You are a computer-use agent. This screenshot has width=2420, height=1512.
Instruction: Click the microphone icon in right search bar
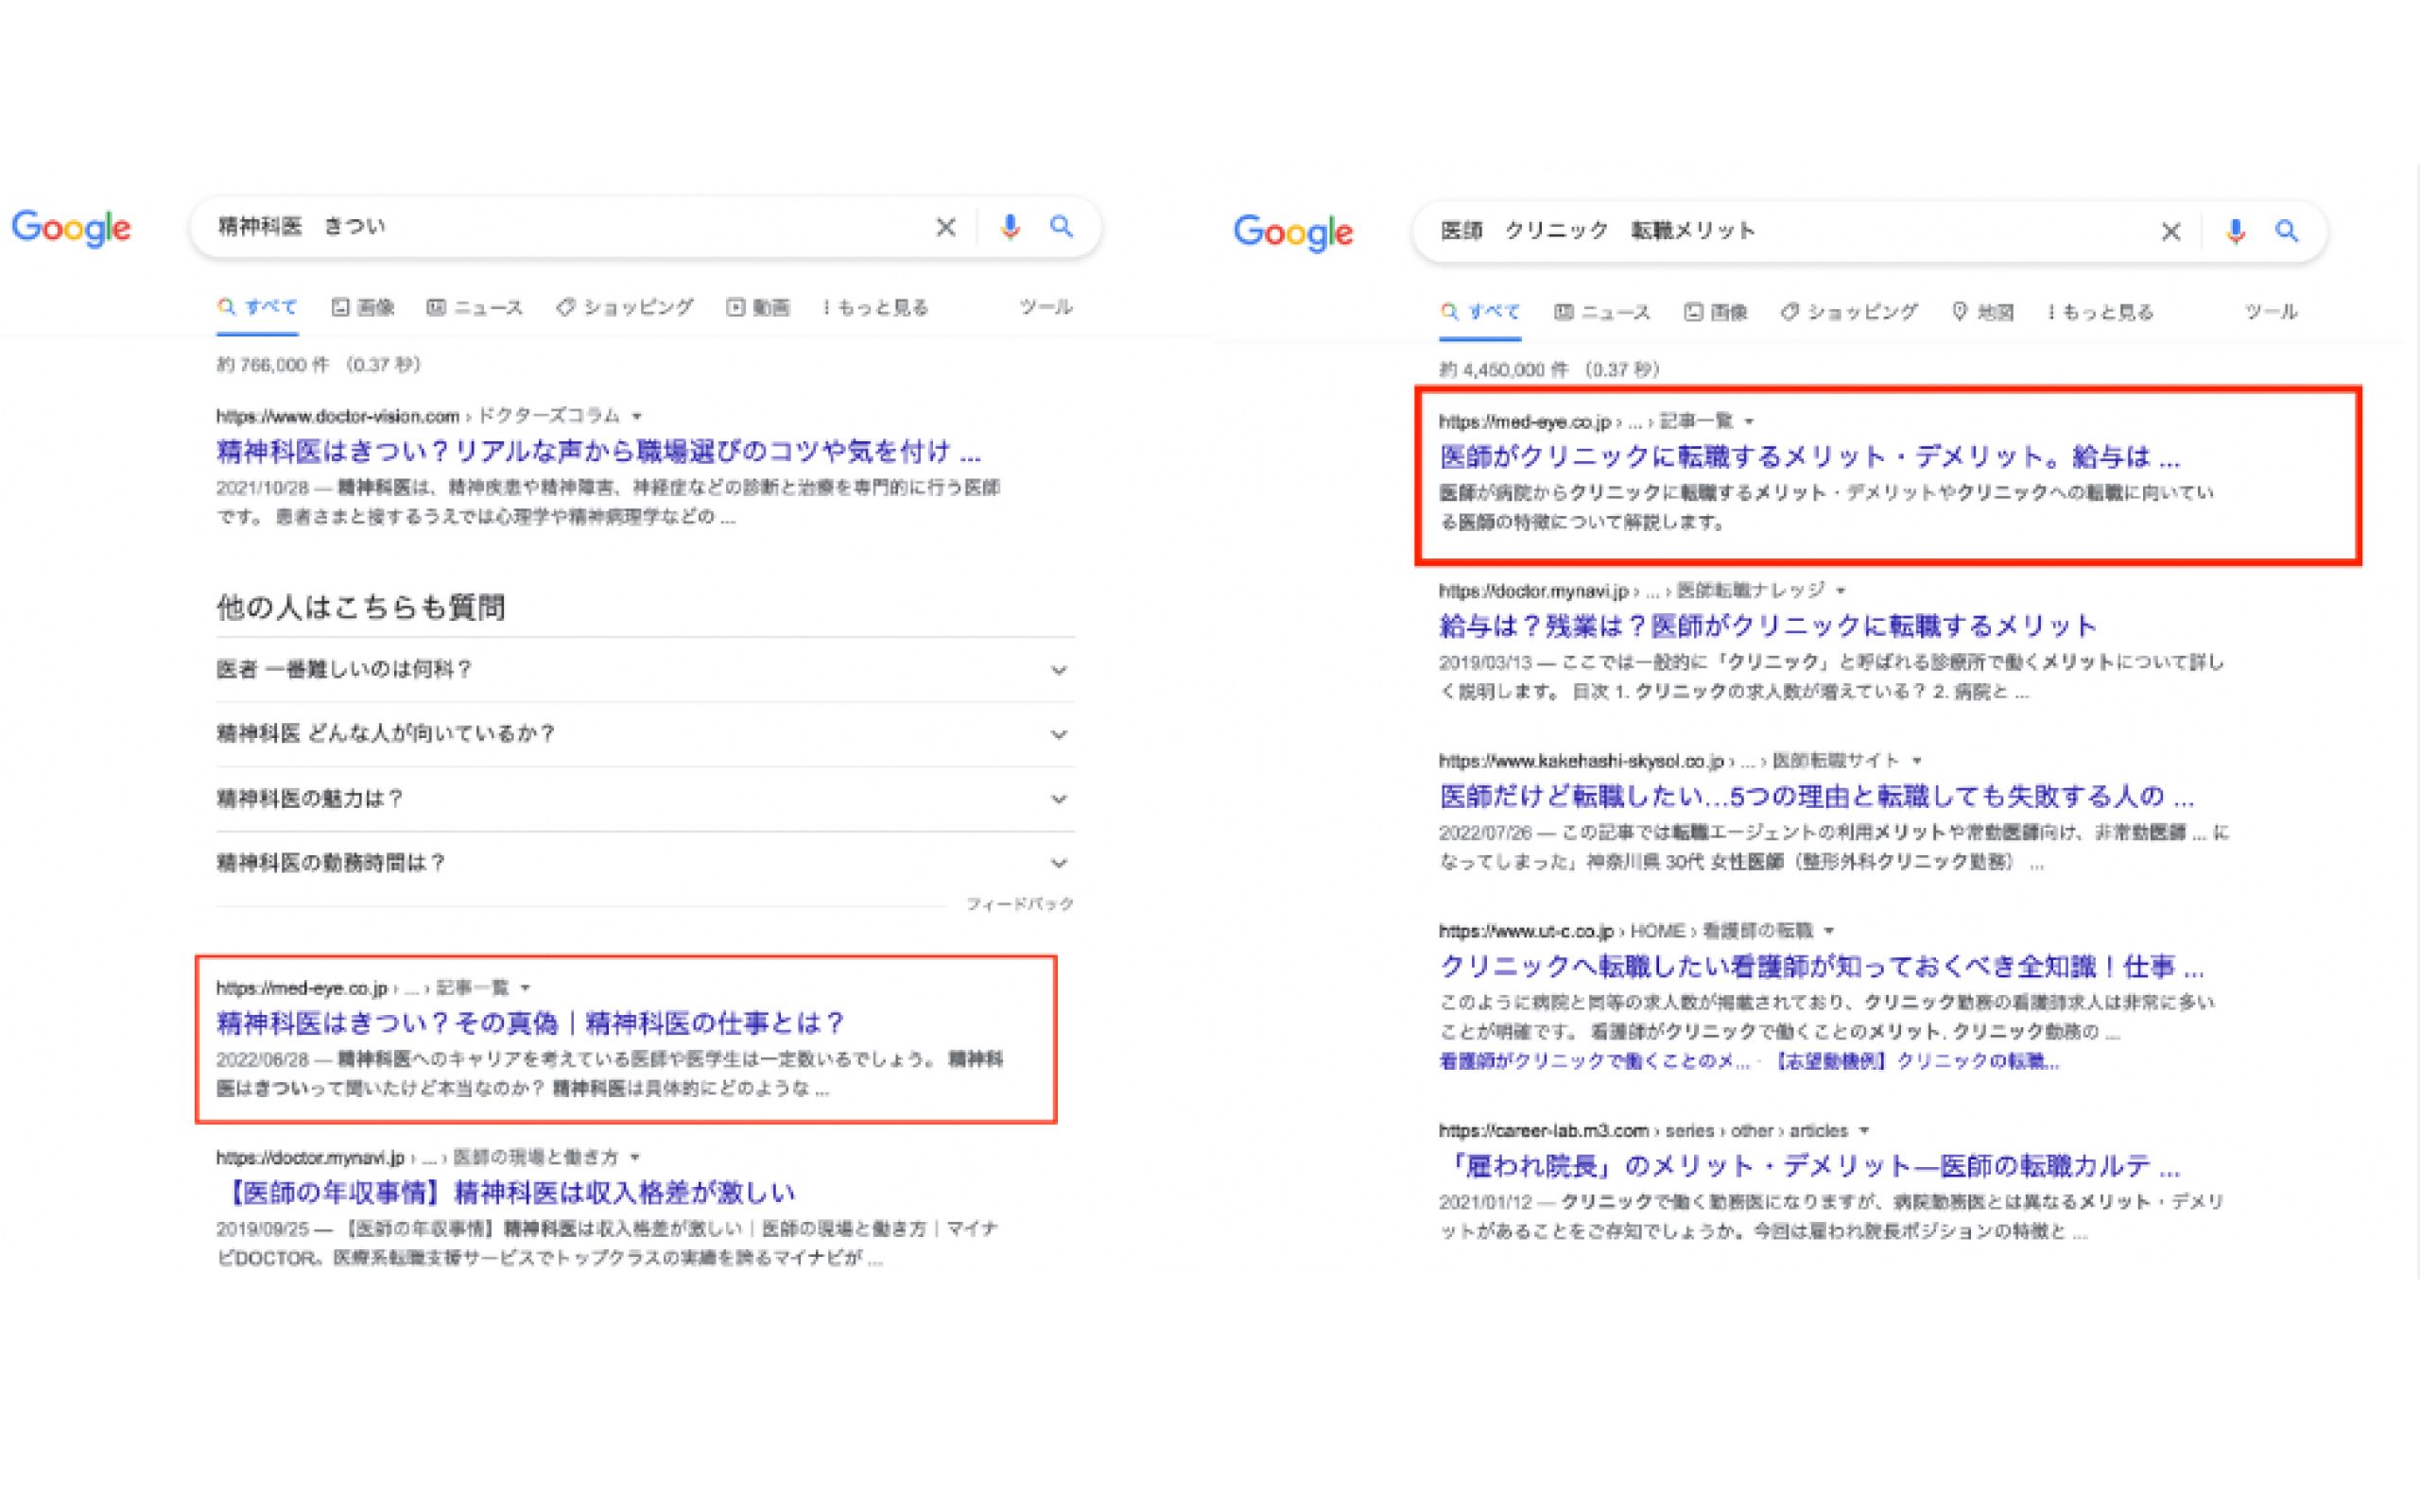click(x=2235, y=232)
